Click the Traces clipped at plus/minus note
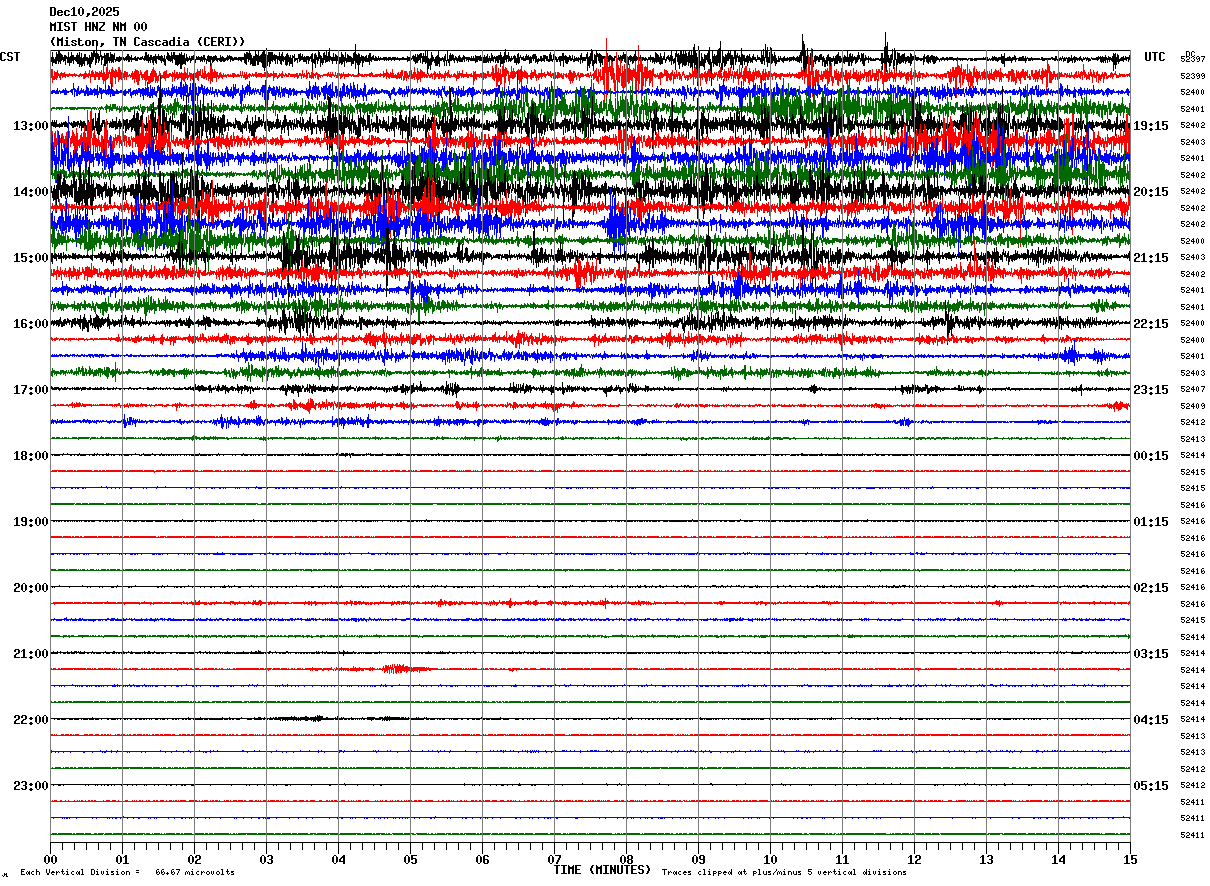The image size is (1210, 886). click(784, 872)
